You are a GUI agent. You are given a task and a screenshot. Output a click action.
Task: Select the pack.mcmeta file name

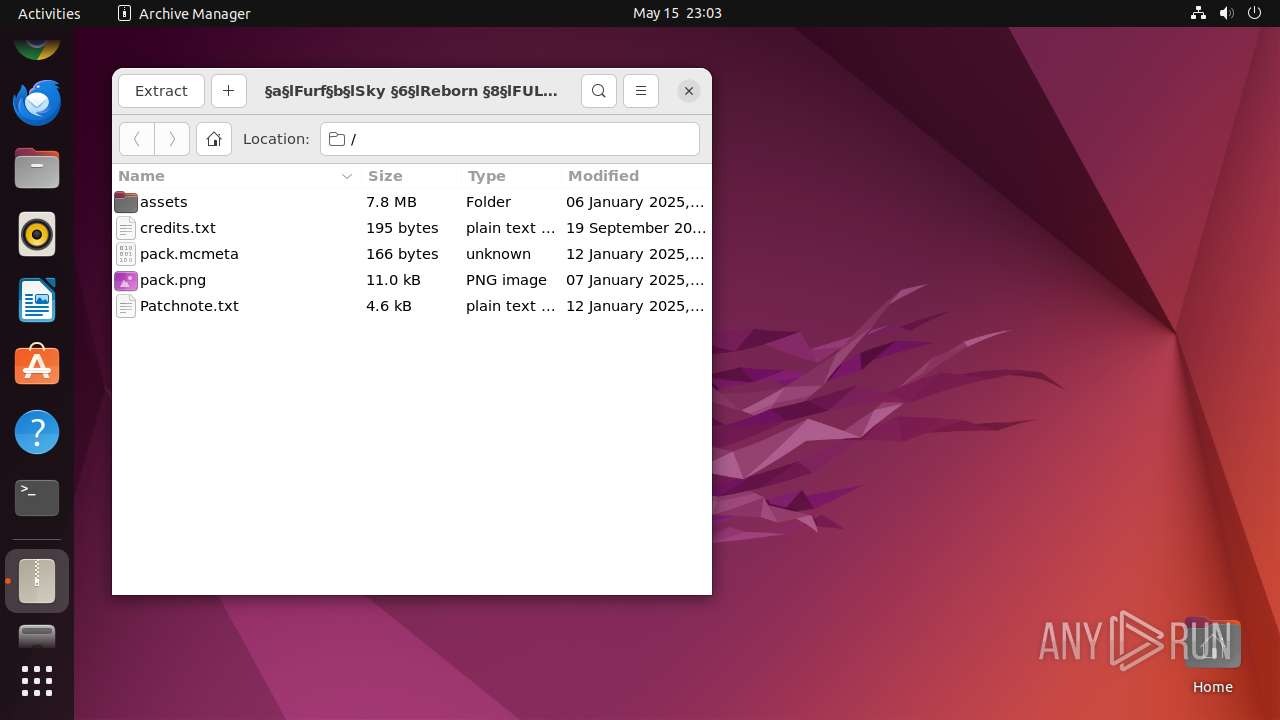[189, 254]
